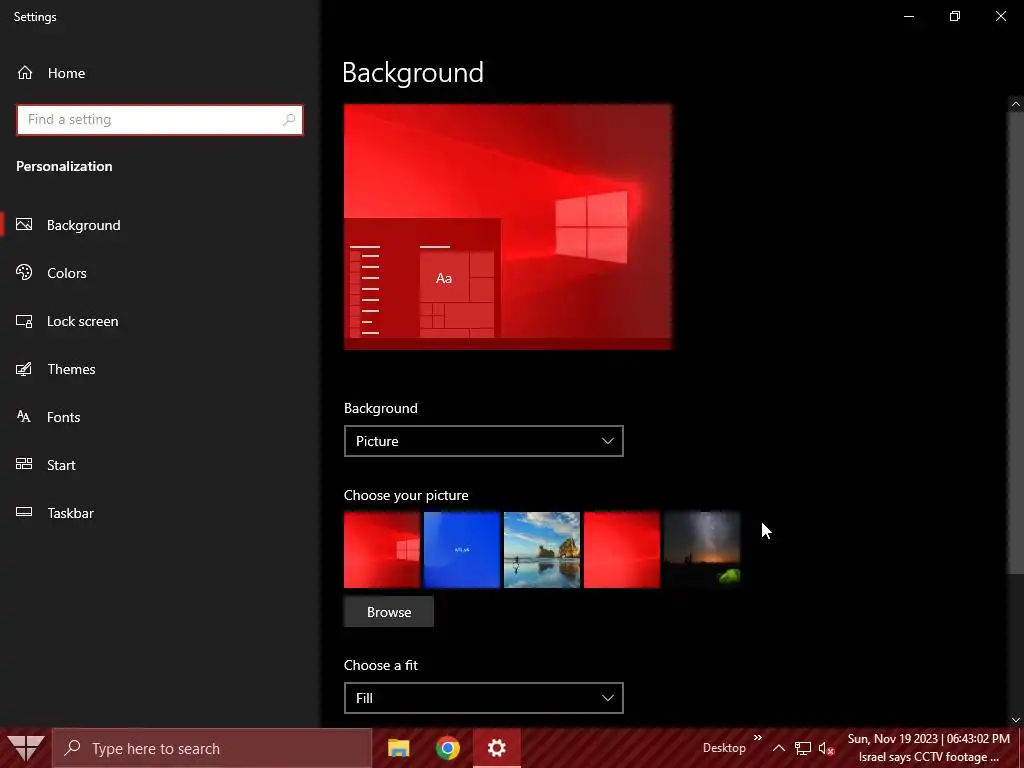Minimize the Settings window
The width and height of the screenshot is (1024, 768).
coord(908,16)
